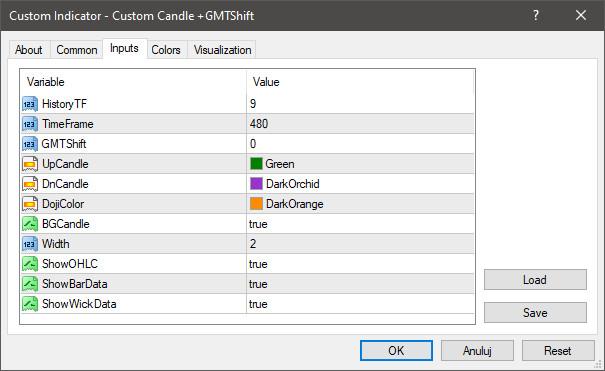Screen dimensions: 605x371
Task: Click the color-type icon beside DnCandle
Action: click(x=30, y=184)
